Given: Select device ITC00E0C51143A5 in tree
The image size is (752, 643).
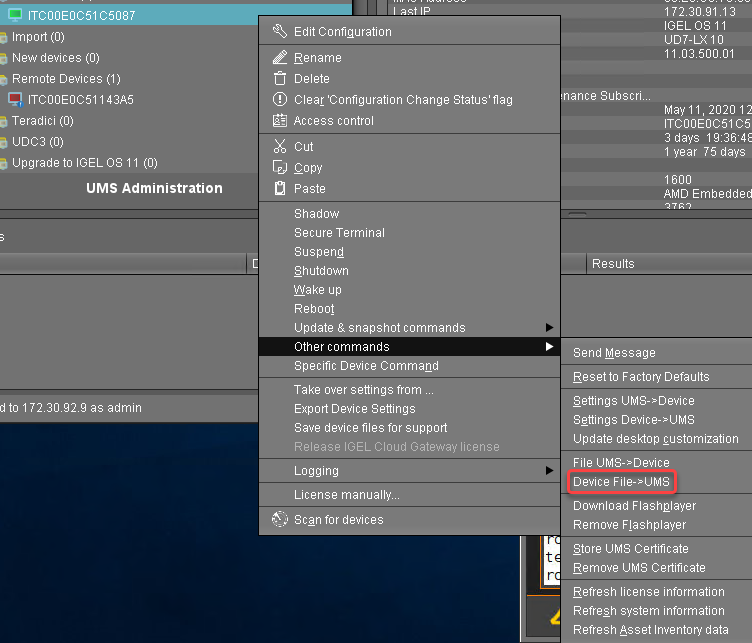Looking at the screenshot, I should tap(80, 100).
